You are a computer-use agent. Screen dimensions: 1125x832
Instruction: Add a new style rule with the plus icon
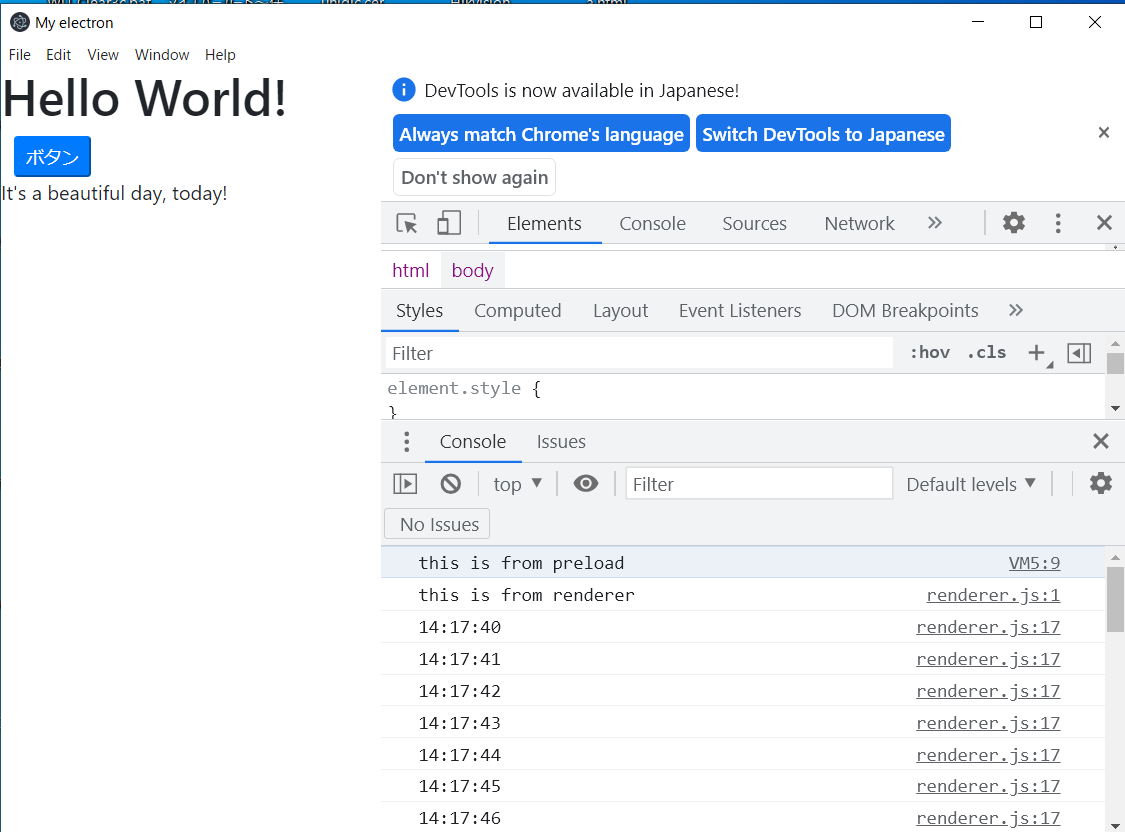(x=1035, y=352)
